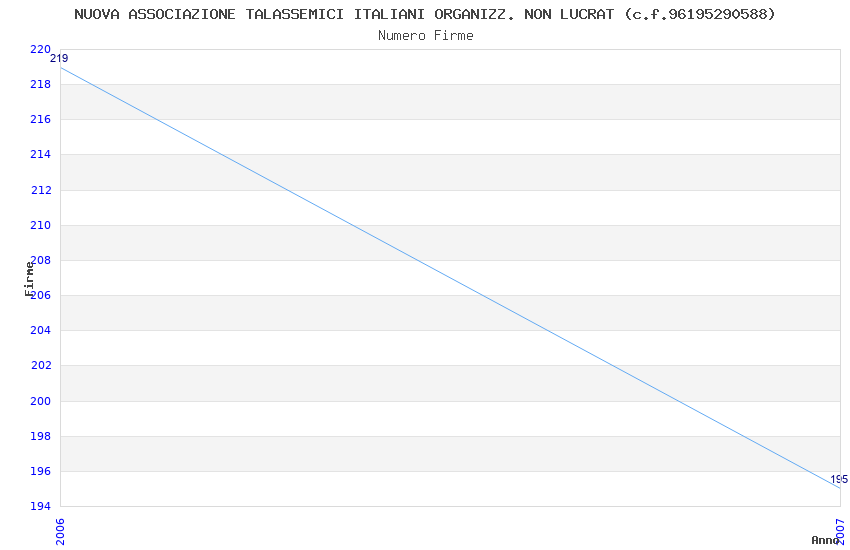
Task: Click the subtitle 'Numero Firme'
Action: pyautogui.click(x=426, y=36)
